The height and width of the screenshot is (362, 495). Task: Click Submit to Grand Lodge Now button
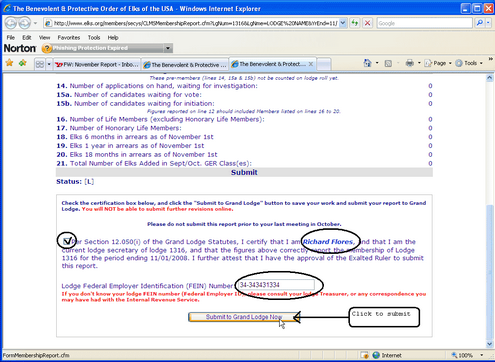pyautogui.click(x=244, y=317)
